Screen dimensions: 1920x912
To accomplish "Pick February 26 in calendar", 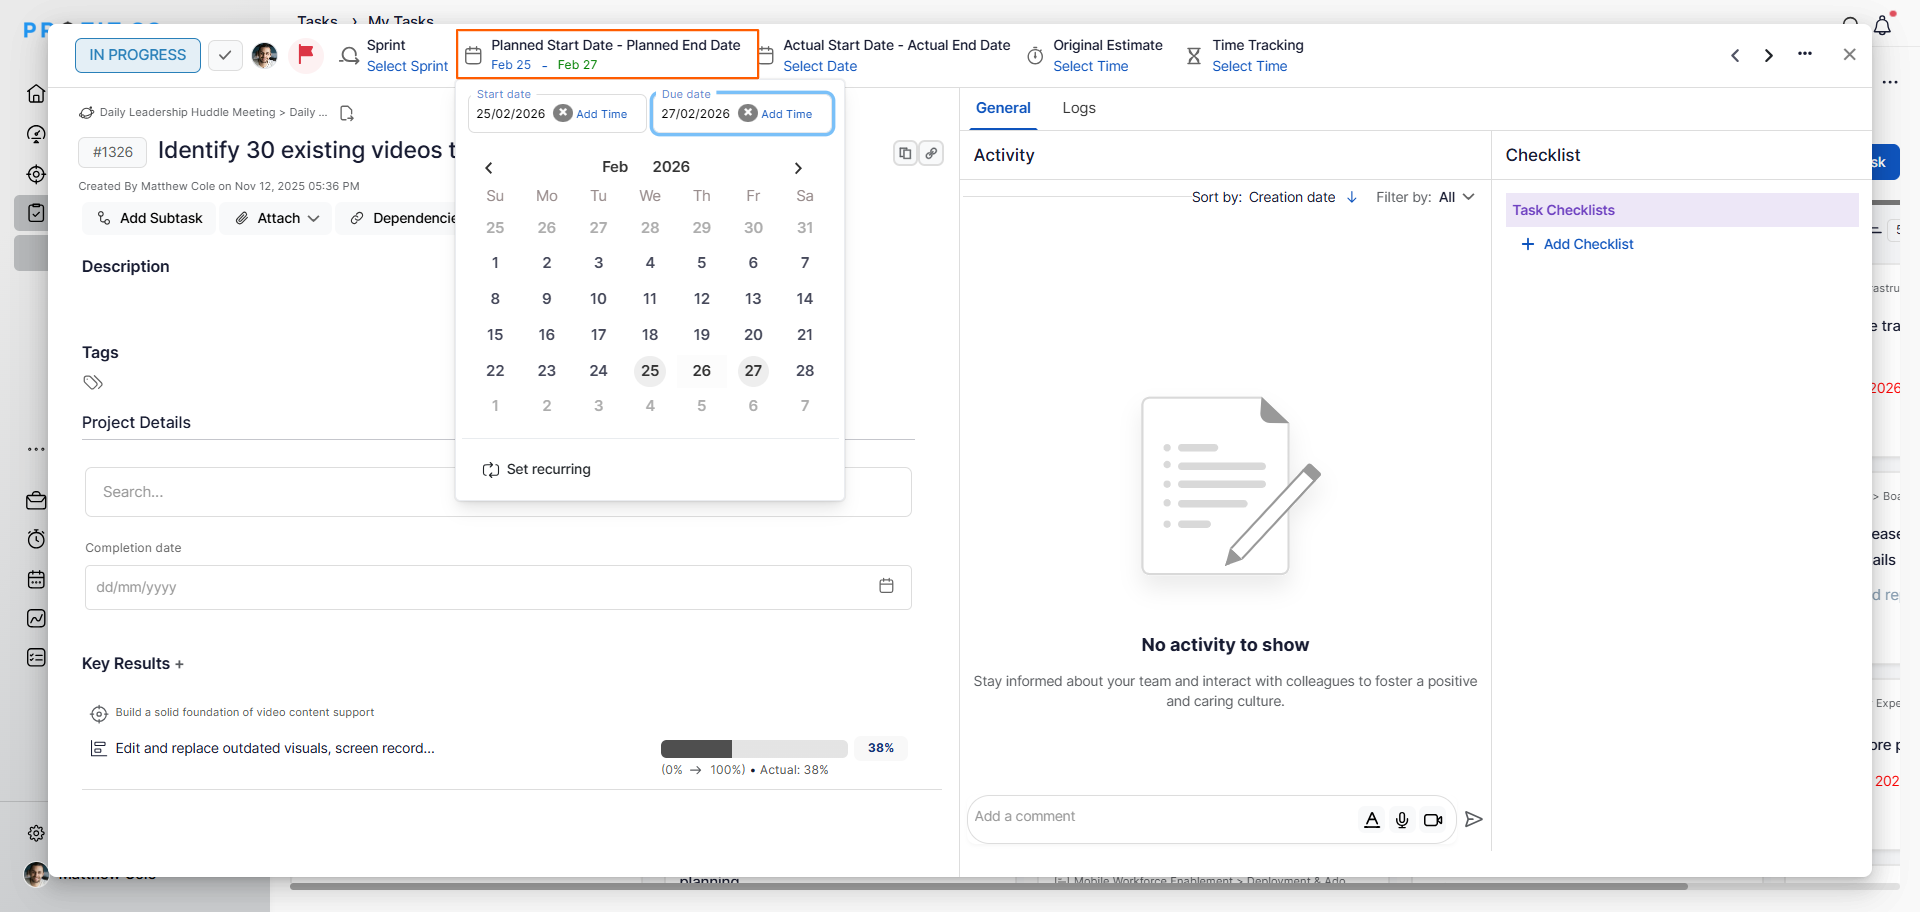I will click(x=702, y=371).
